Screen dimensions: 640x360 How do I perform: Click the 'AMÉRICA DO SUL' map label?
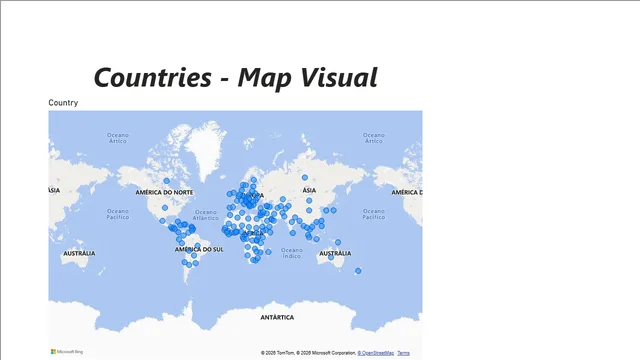click(x=199, y=249)
